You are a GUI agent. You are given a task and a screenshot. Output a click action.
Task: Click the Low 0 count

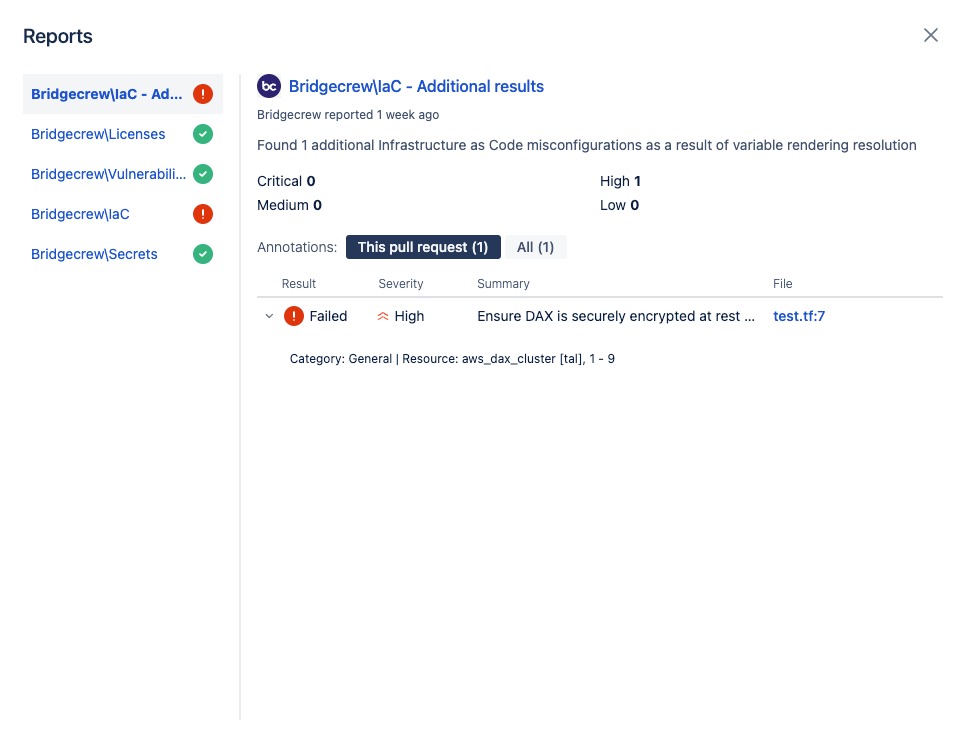click(x=619, y=205)
